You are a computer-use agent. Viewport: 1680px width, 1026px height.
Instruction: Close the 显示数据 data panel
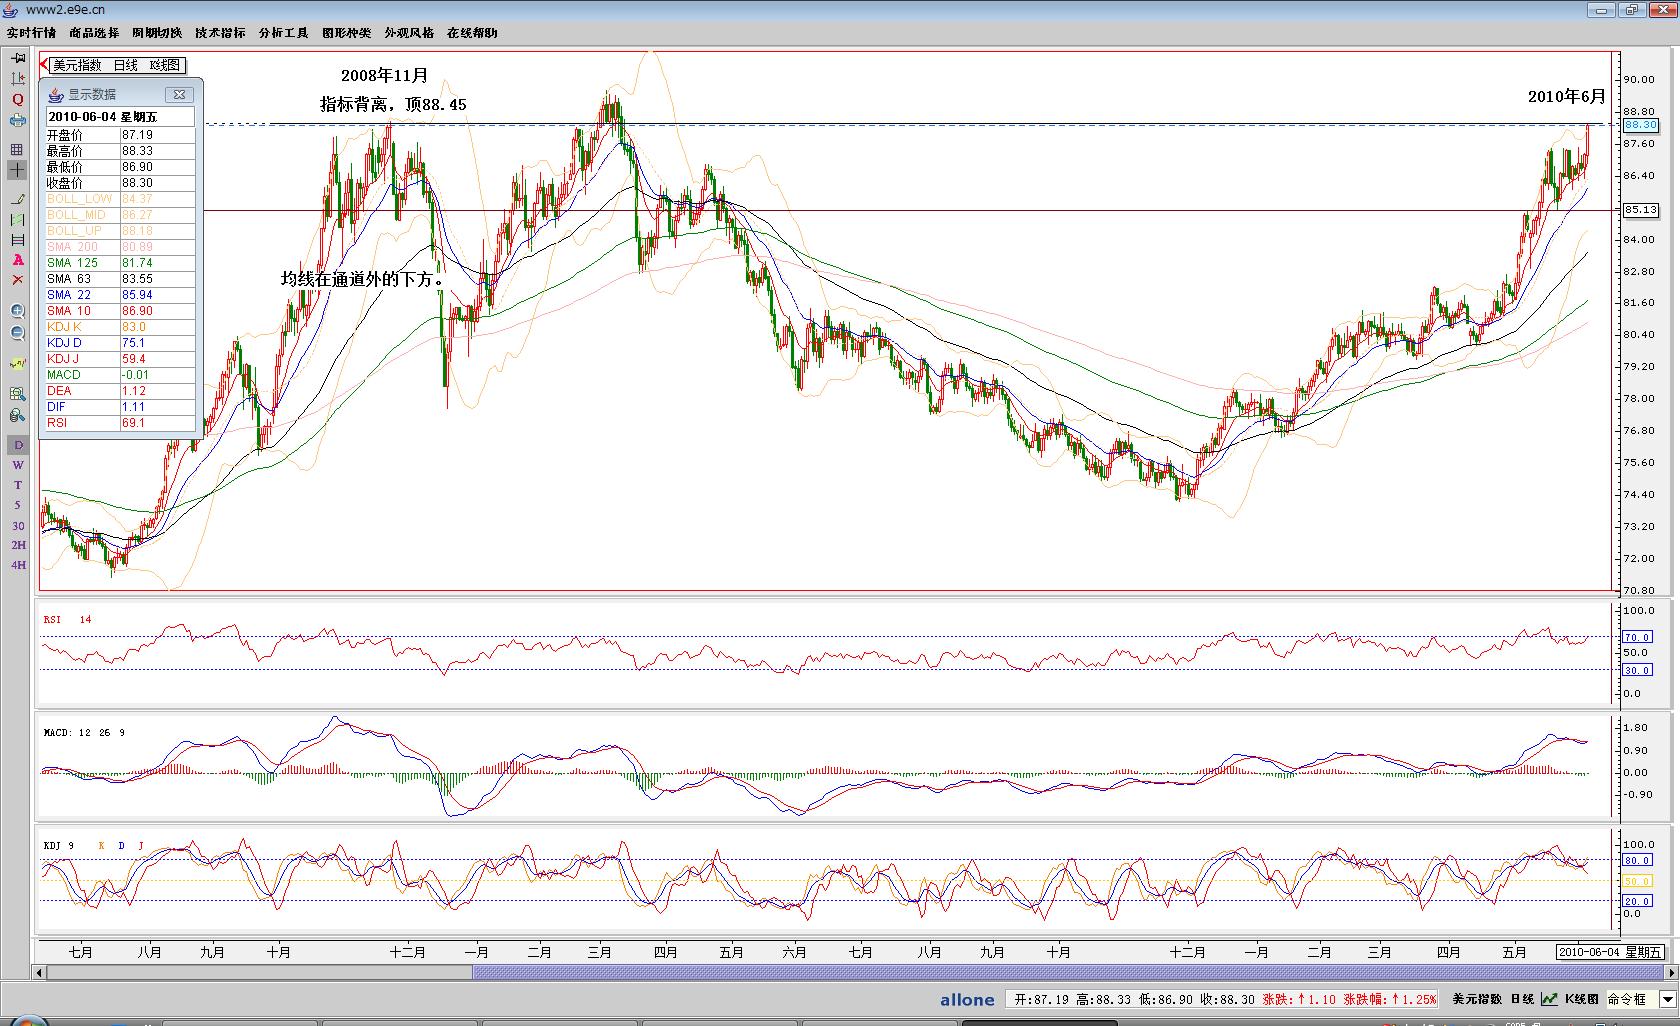[179, 94]
